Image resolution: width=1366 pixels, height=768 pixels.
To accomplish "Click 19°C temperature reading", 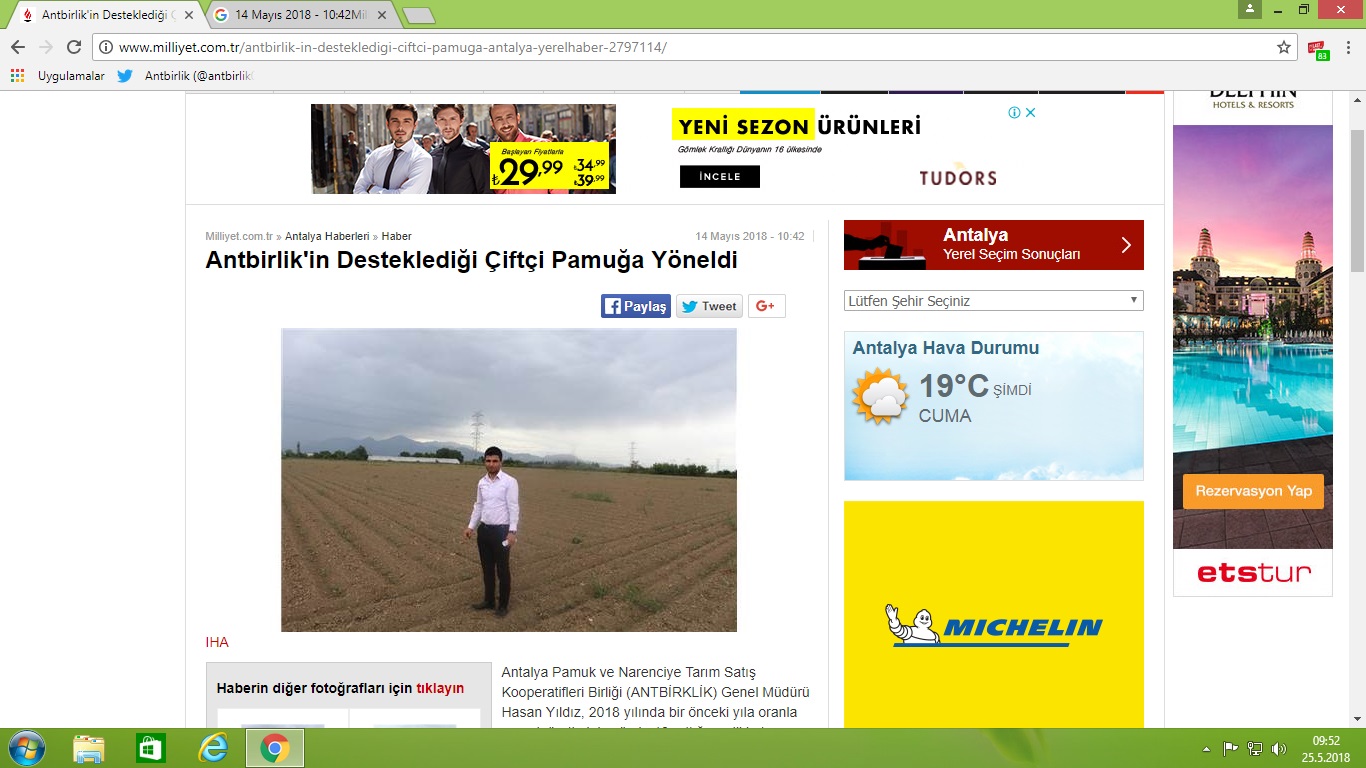I will coord(954,386).
